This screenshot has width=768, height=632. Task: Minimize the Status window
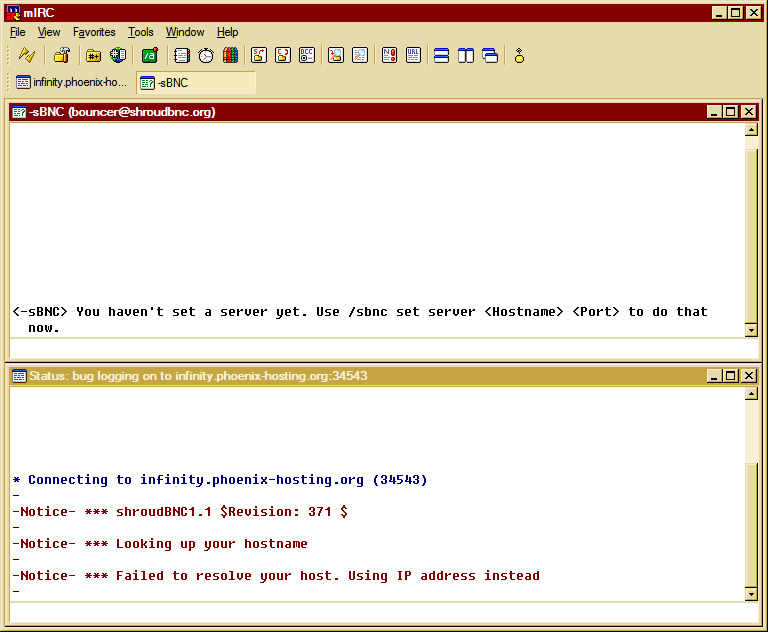(714, 376)
